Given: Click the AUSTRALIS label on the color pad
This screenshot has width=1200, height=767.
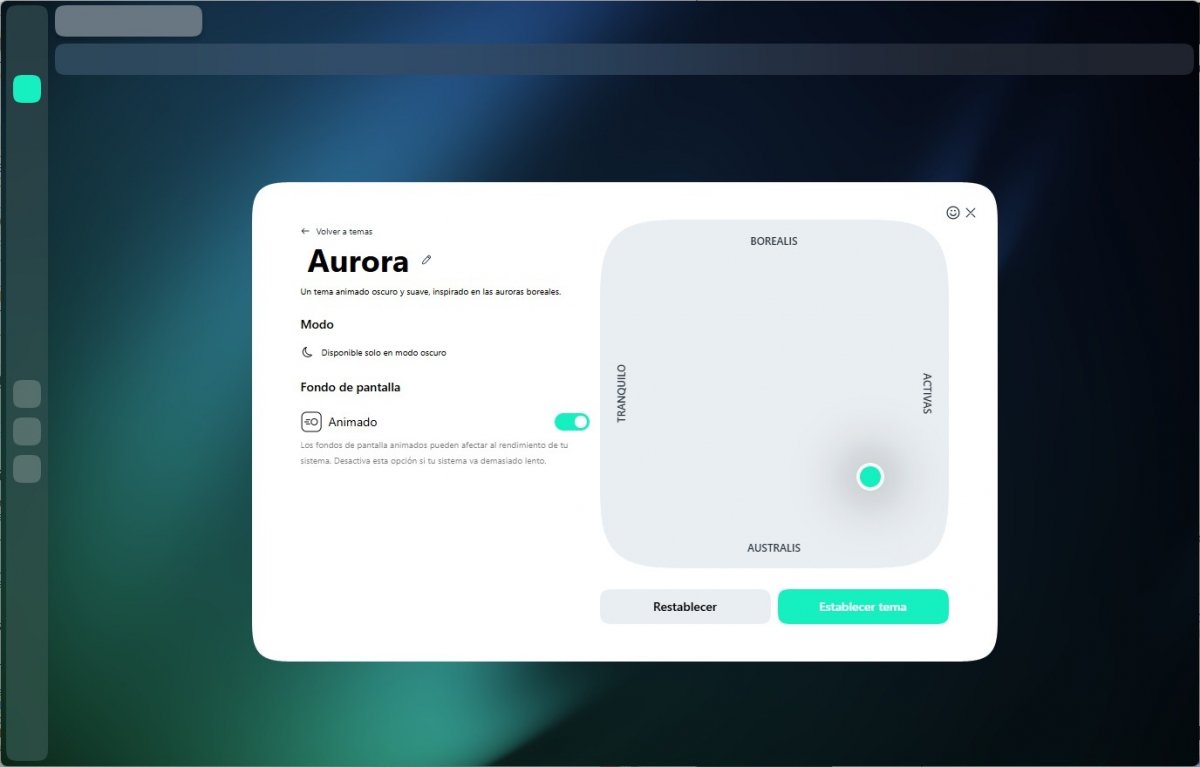Looking at the screenshot, I should 774,548.
